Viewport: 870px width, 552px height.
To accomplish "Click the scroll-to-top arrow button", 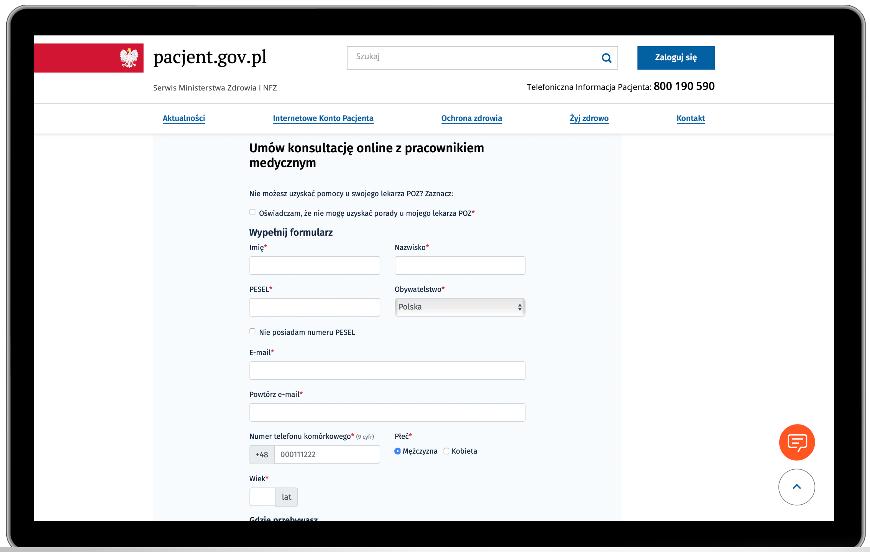I will (797, 487).
